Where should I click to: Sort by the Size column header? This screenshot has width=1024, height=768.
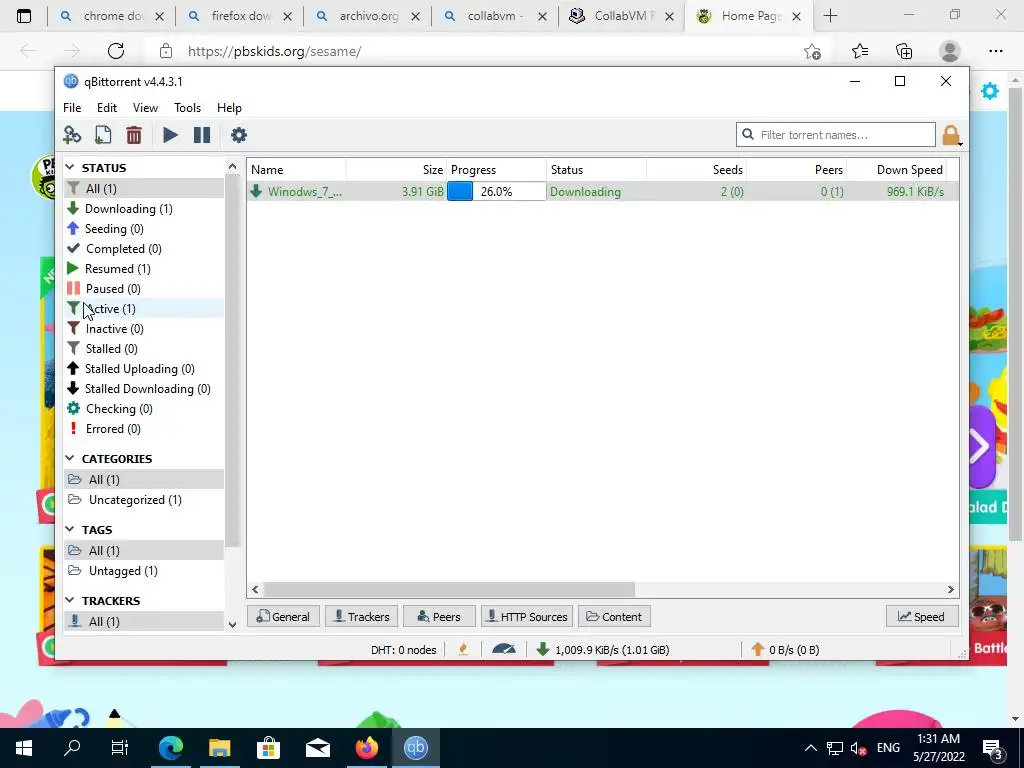pos(396,170)
